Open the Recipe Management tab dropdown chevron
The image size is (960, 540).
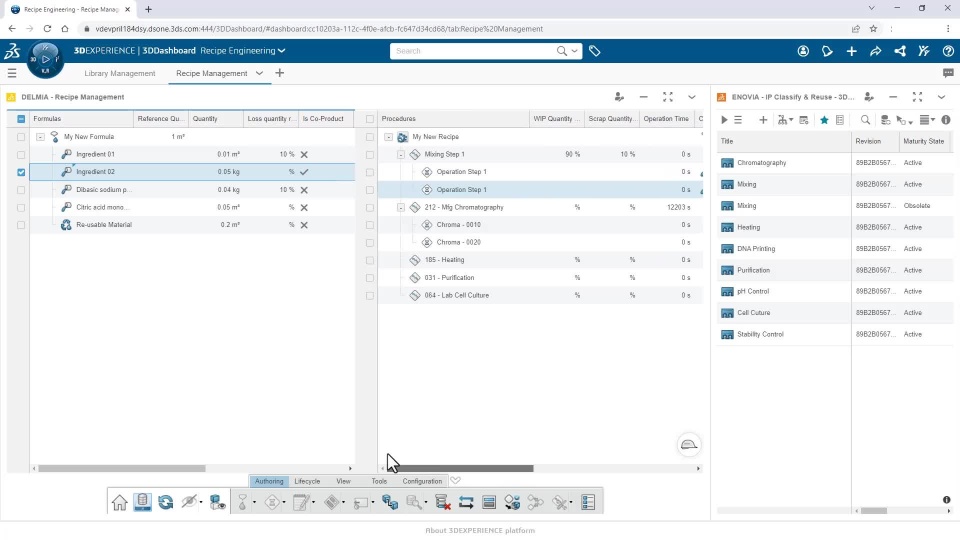(x=259, y=73)
